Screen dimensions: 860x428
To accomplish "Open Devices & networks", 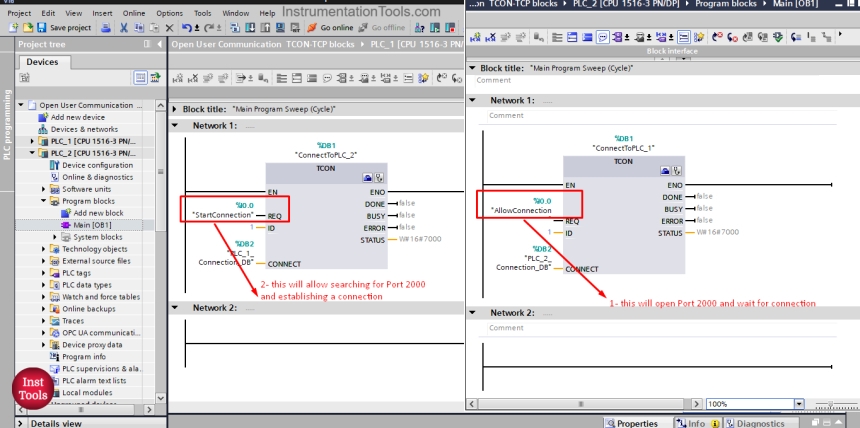I will tap(84, 129).
